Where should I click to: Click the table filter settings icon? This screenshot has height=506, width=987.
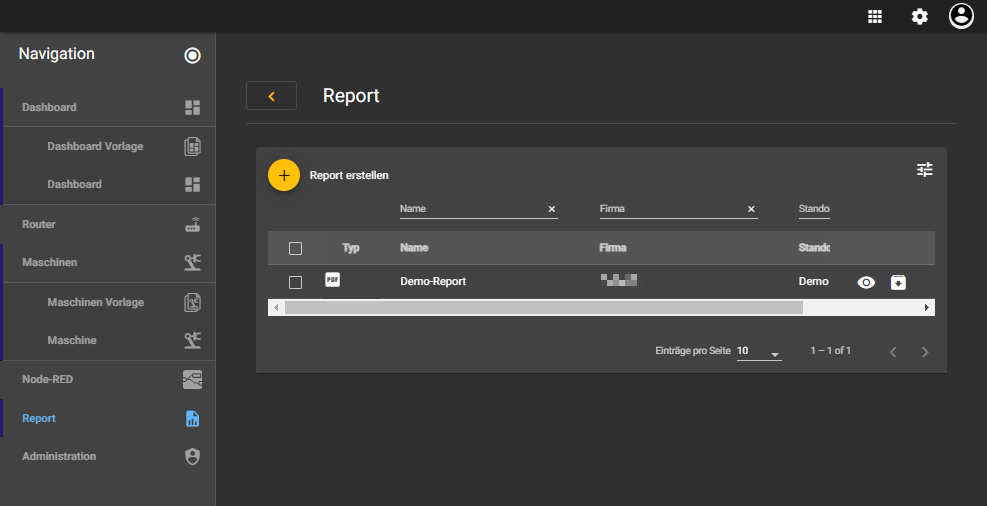[x=925, y=170]
